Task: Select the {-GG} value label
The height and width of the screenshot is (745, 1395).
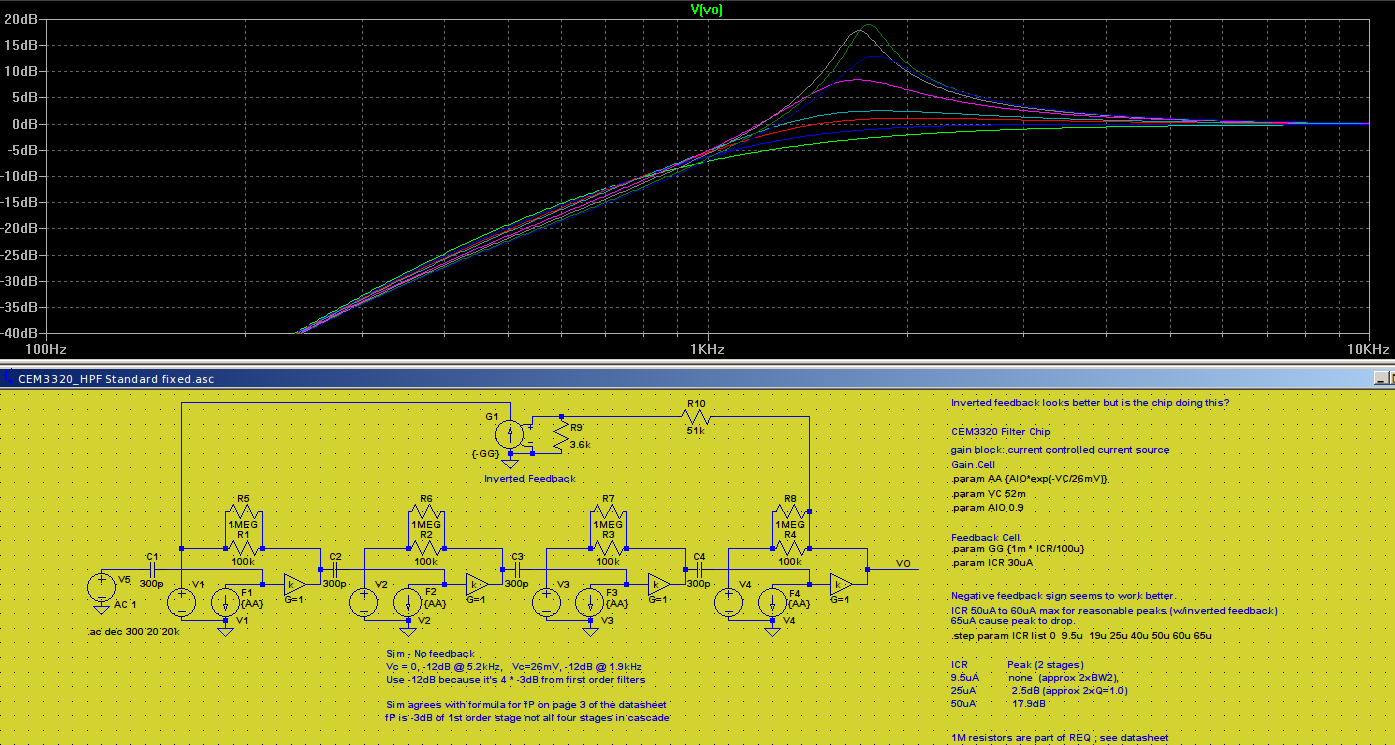Action: point(485,454)
